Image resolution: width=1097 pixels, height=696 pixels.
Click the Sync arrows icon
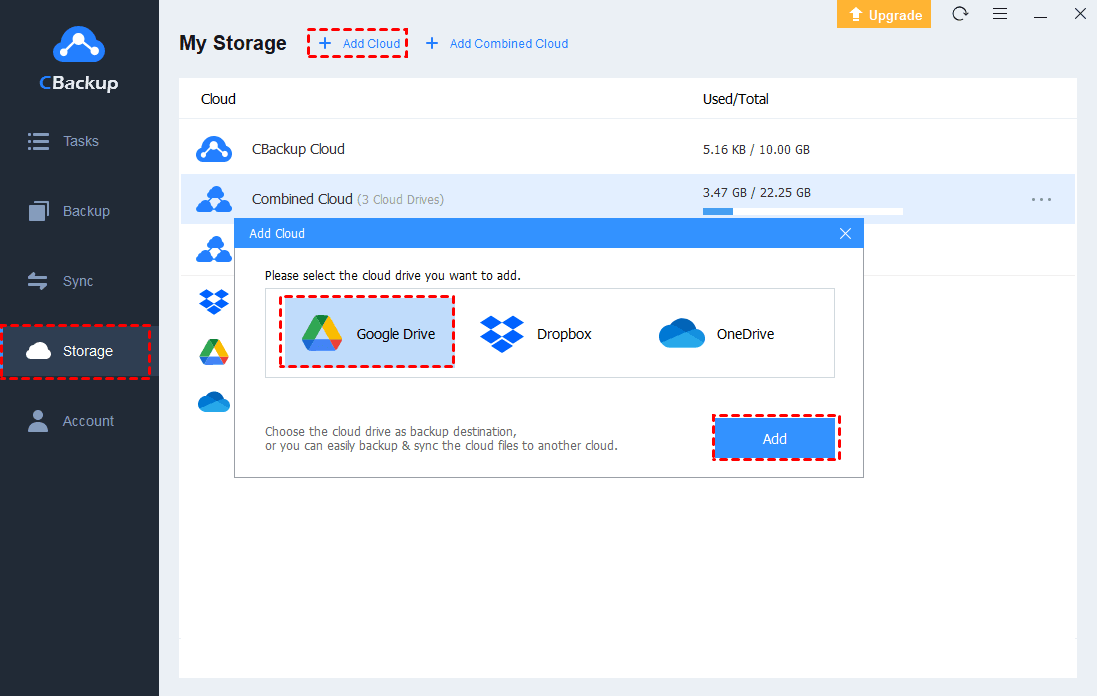[38, 281]
